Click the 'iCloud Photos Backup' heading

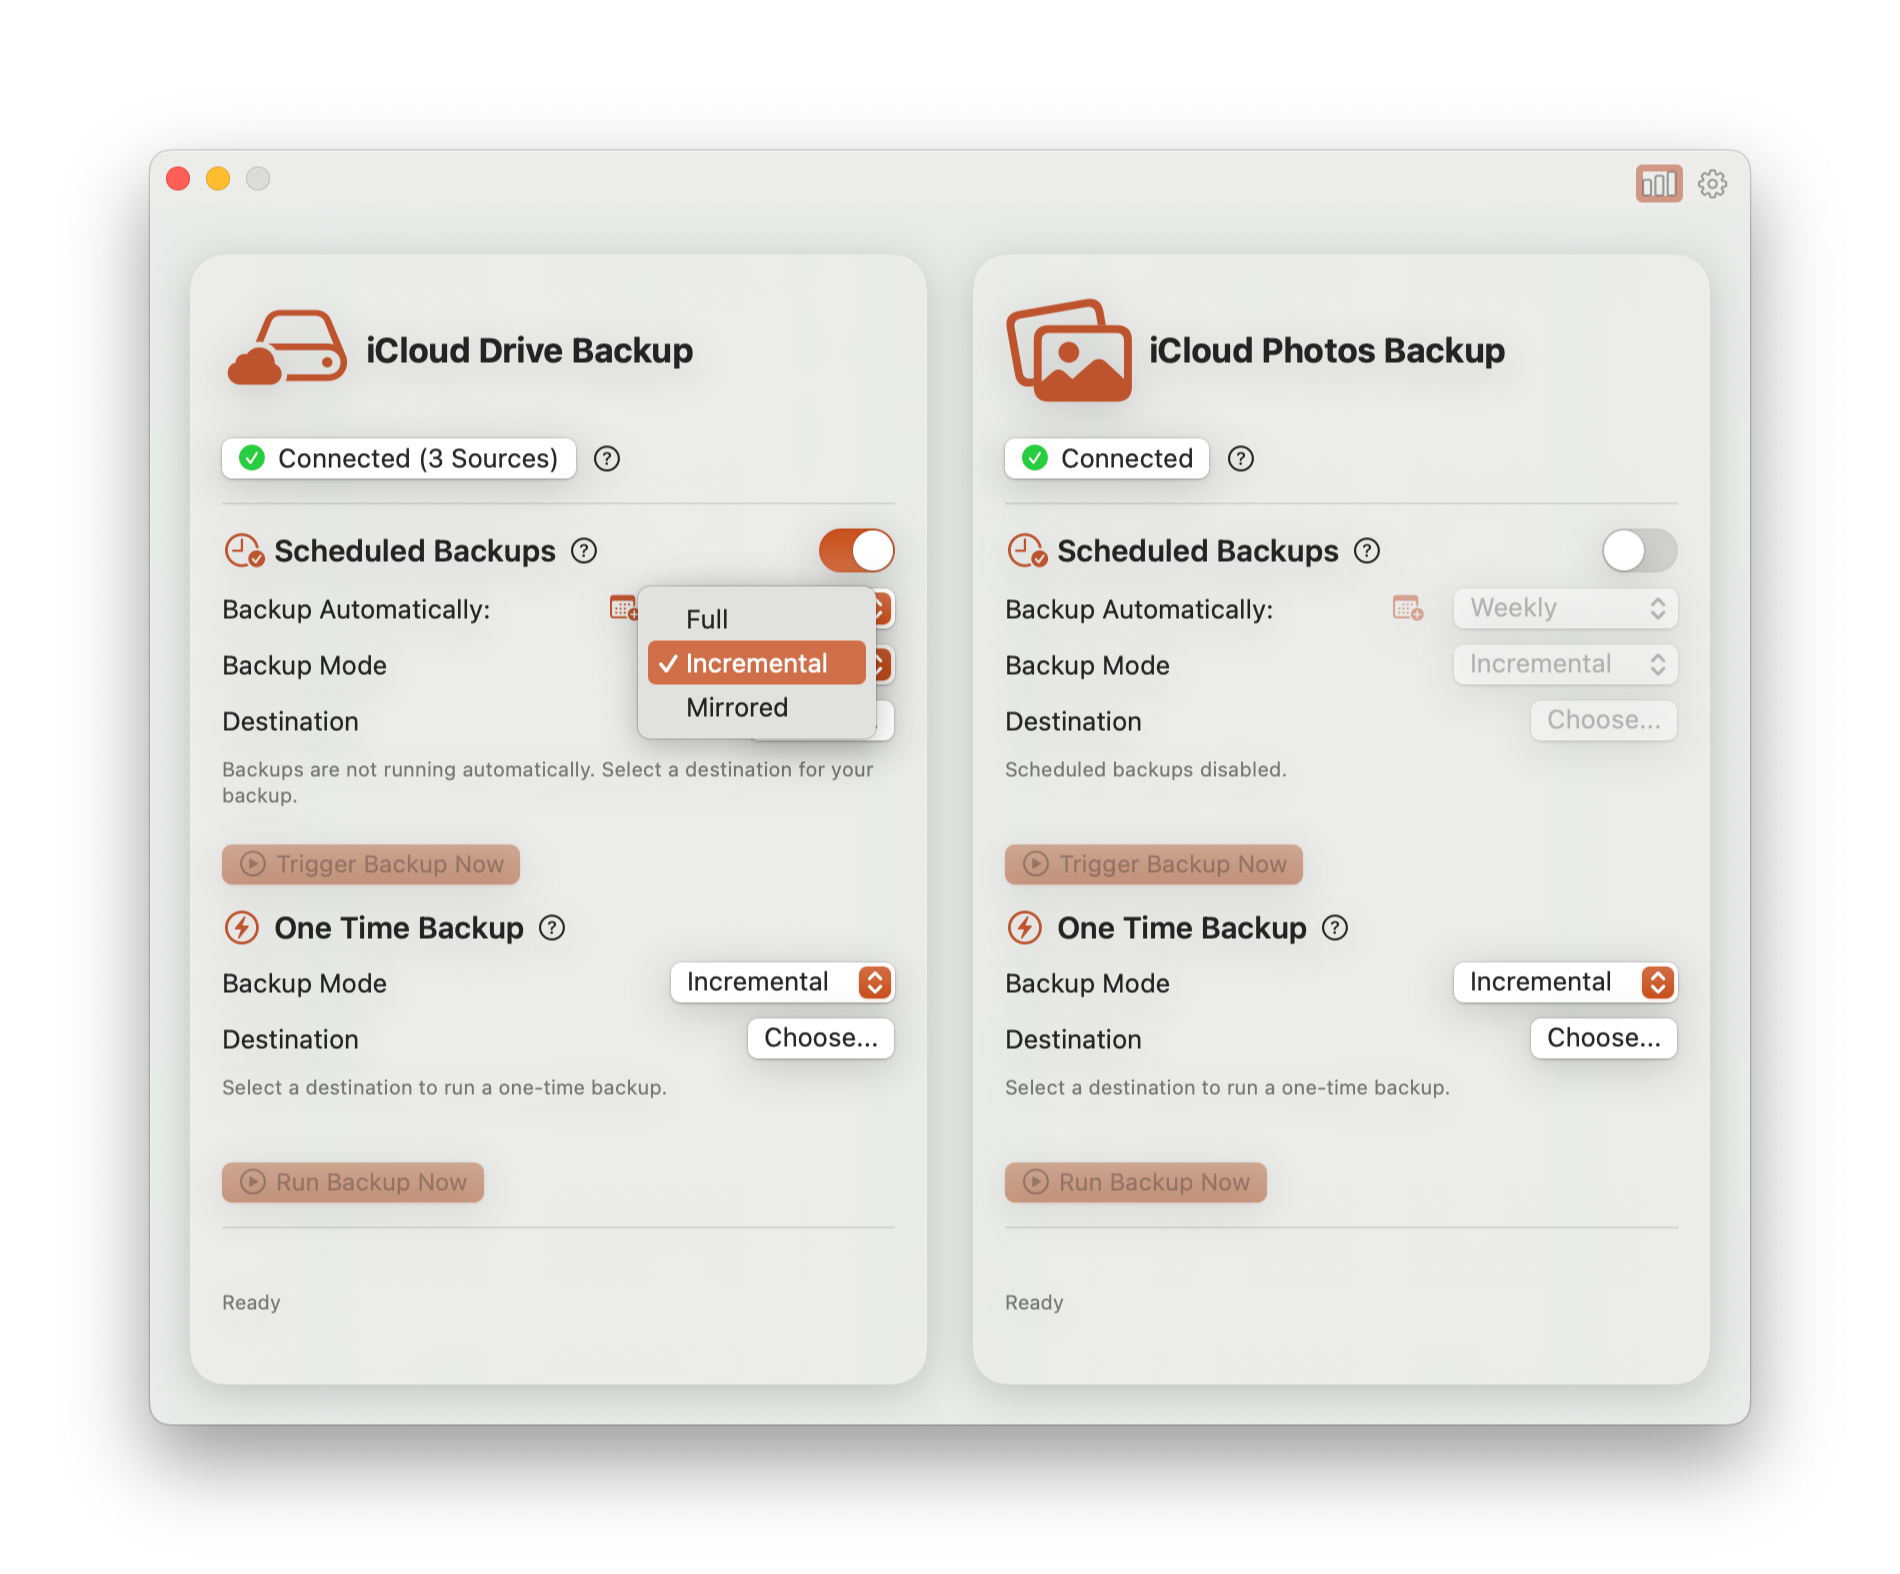click(1327, 350)
